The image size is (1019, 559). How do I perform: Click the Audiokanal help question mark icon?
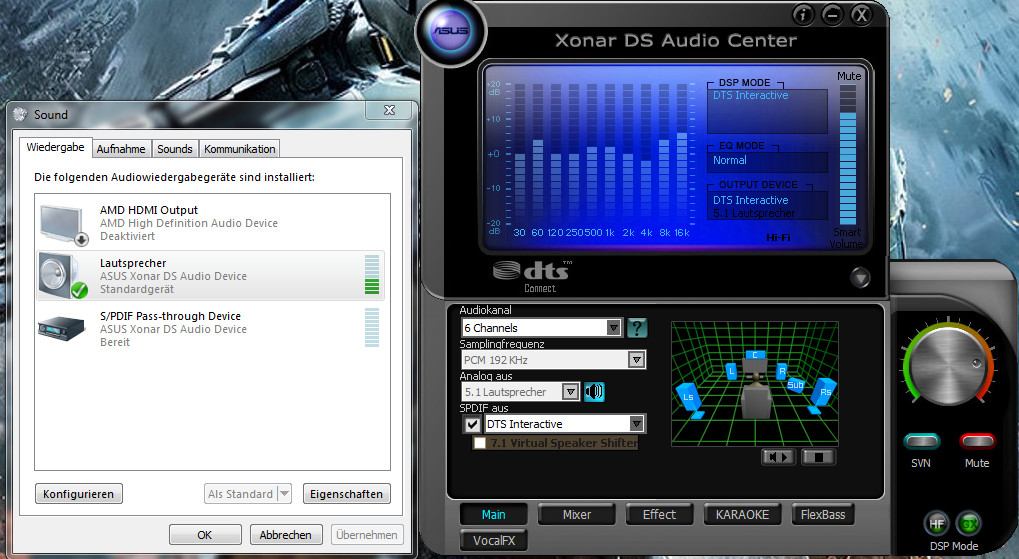(637, 328)
